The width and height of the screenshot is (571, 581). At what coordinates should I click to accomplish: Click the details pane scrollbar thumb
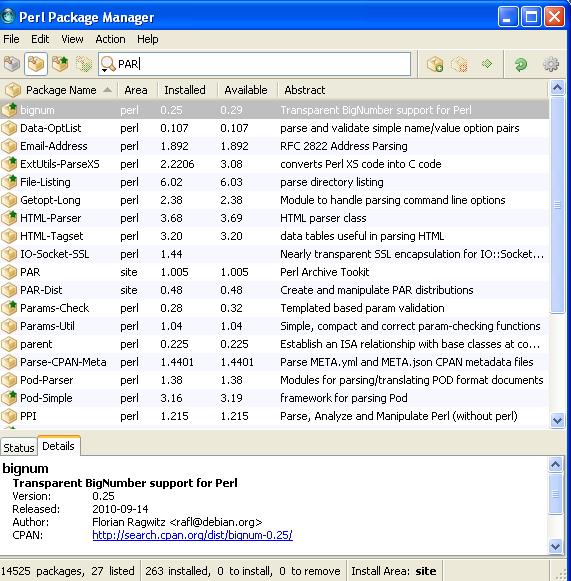coord(555,493)
